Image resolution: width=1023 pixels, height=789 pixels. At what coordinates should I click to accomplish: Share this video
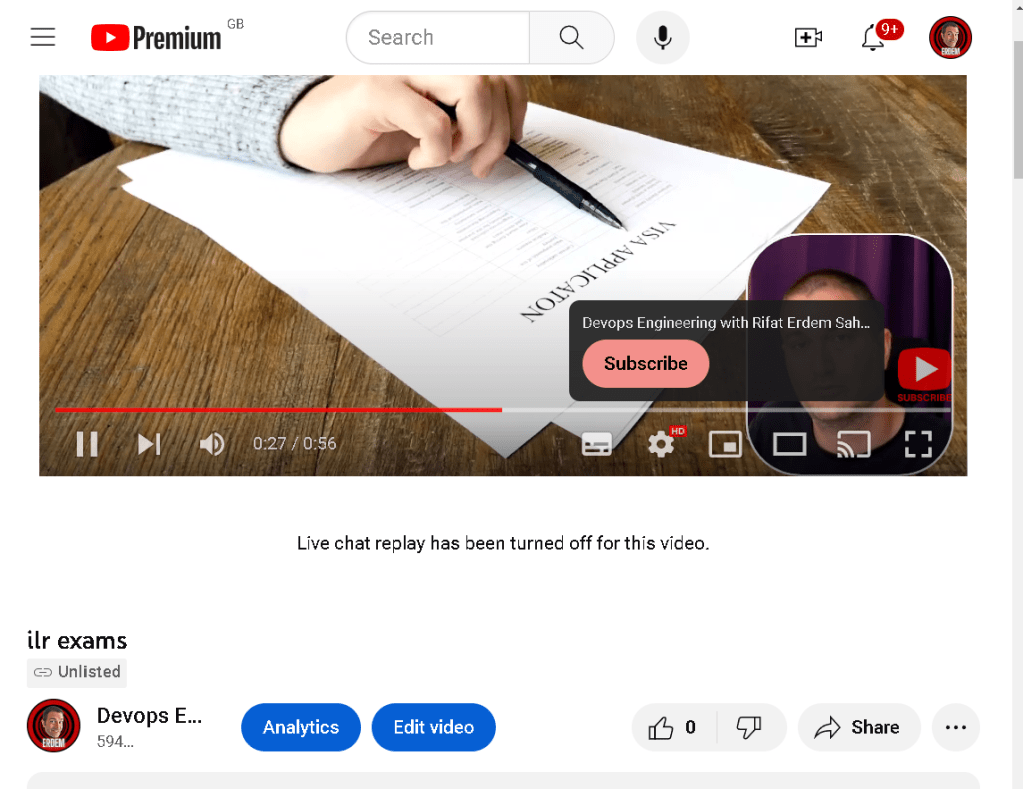(x=859, y=727)
